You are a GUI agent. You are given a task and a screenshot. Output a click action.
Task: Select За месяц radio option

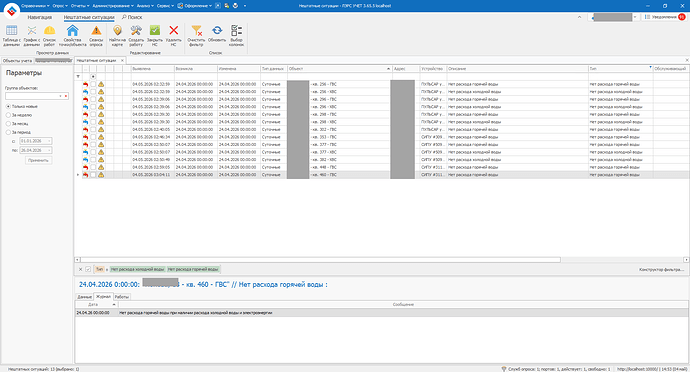8,124
